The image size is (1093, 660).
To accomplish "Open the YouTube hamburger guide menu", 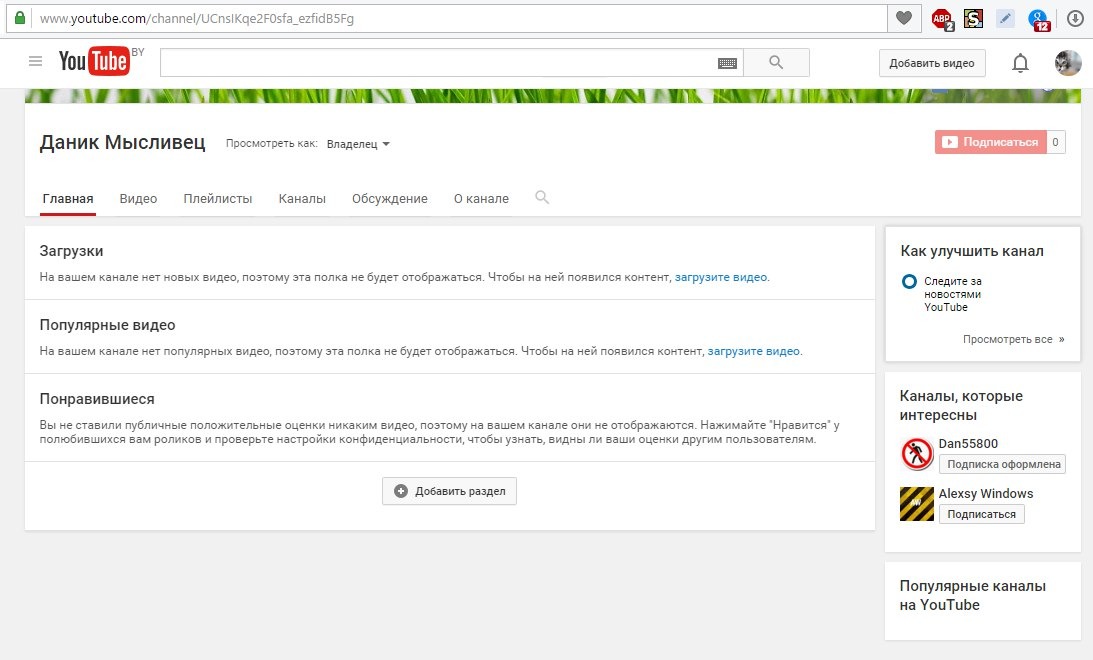I will (x=36, y=61).
